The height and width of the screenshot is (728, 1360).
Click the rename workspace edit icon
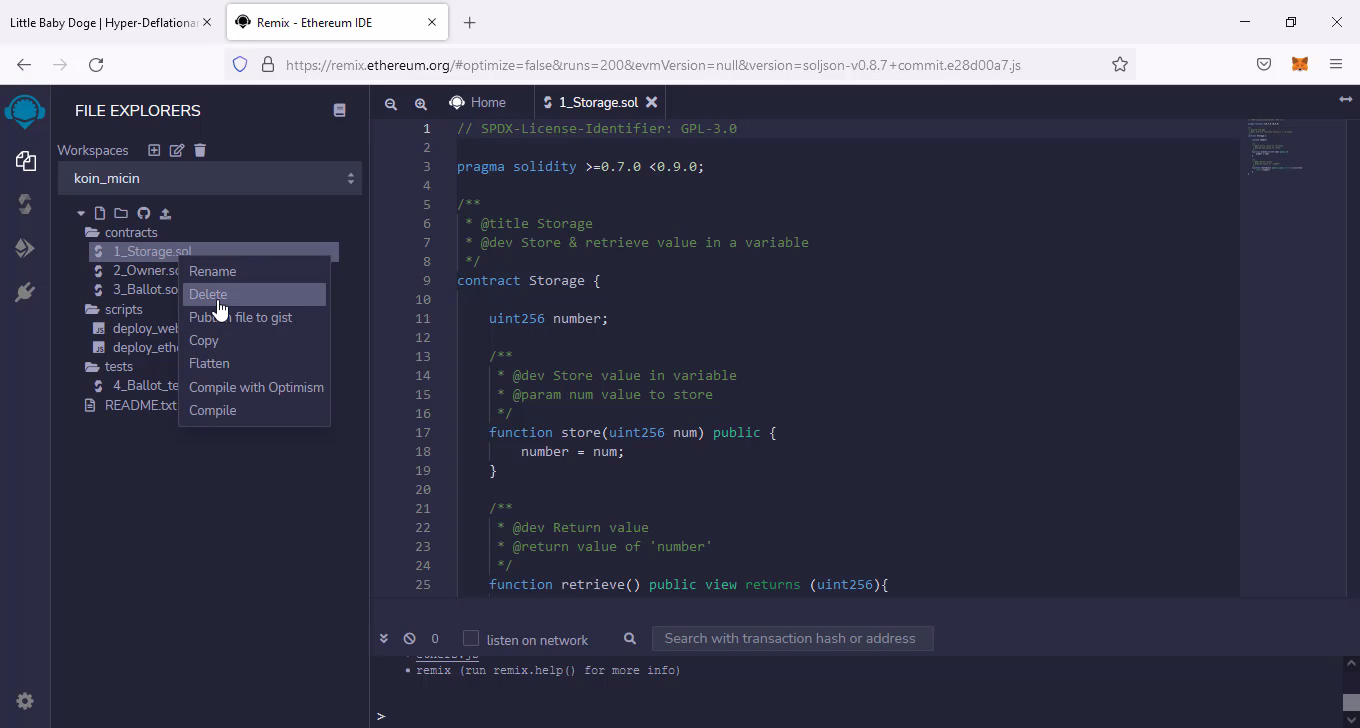point(177,150)
